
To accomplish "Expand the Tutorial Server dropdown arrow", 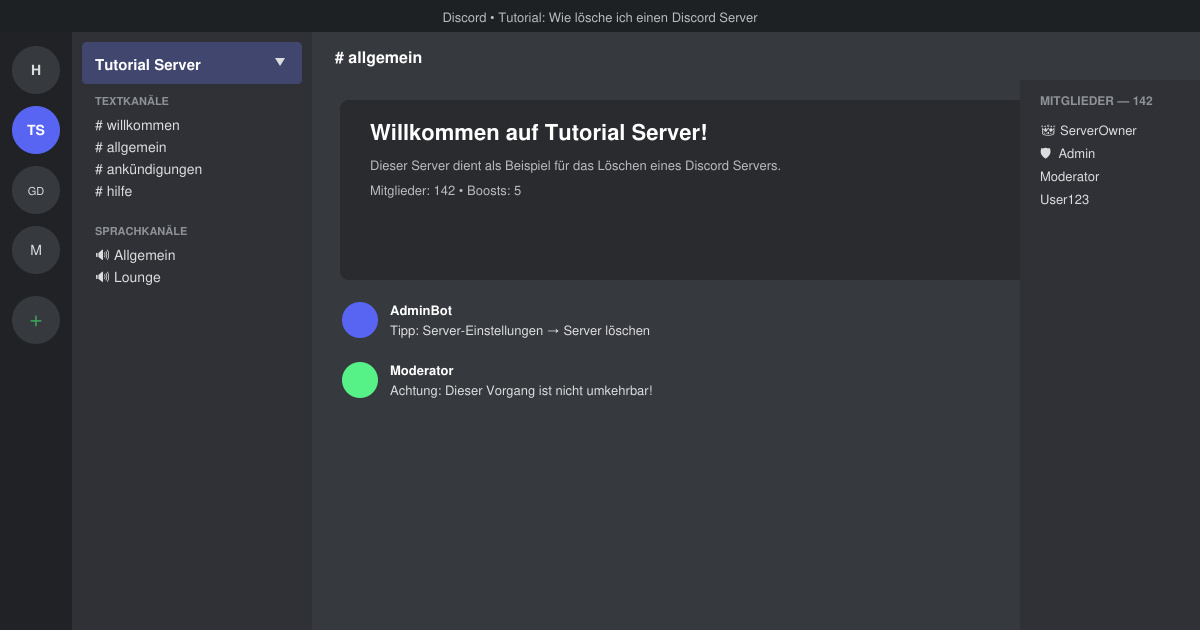I will pos(280,63).
